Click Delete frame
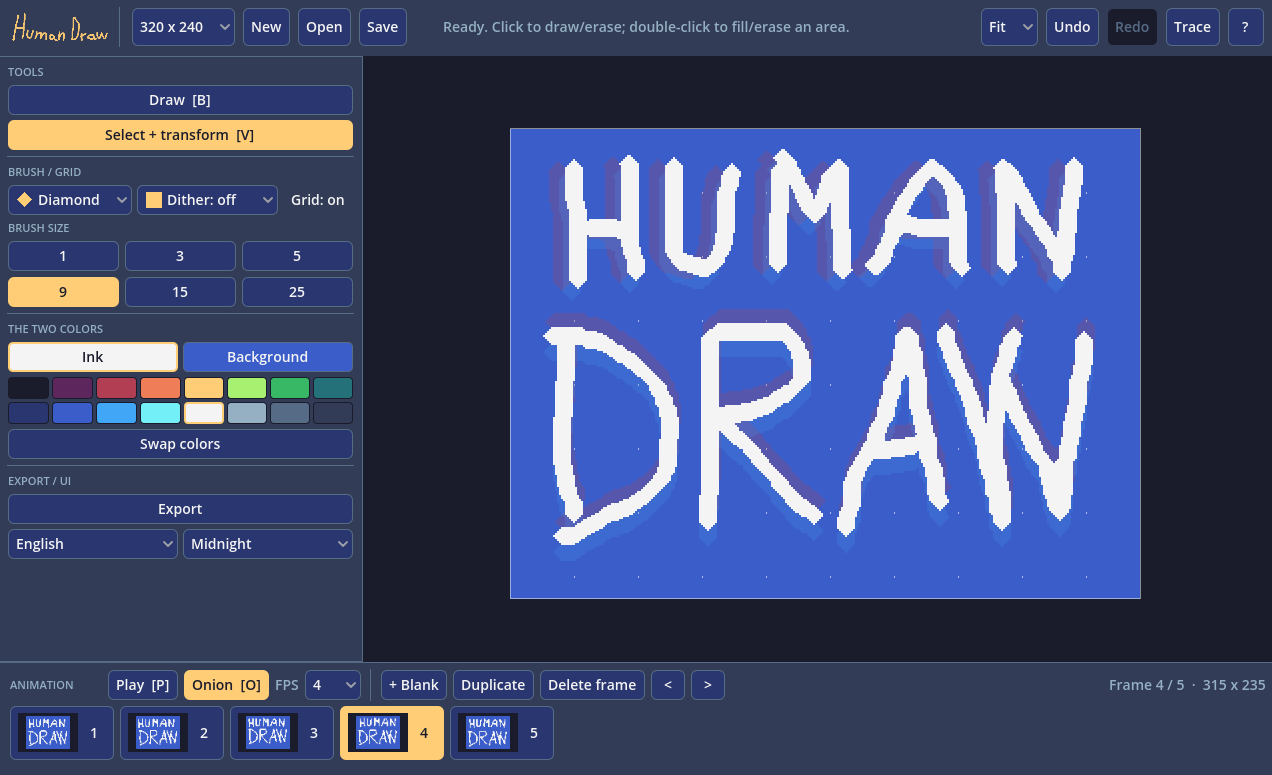 592,685
